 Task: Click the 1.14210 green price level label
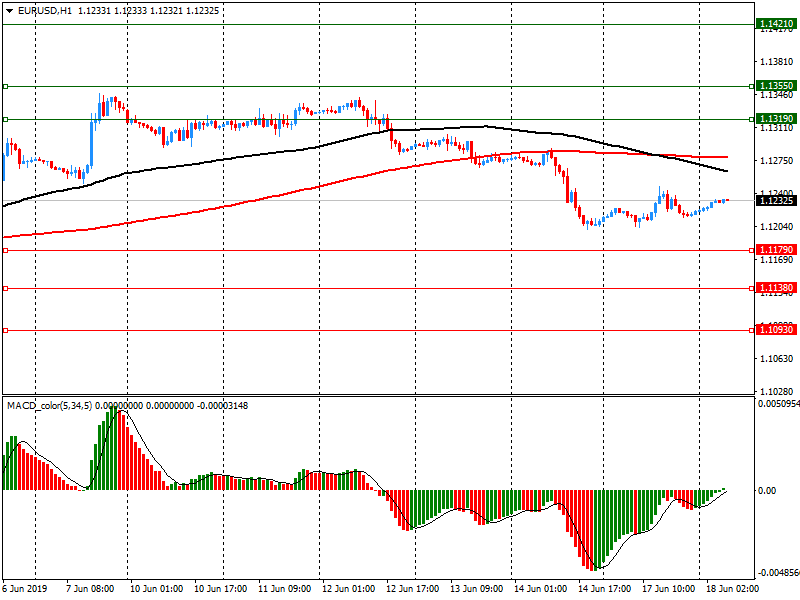(776, 24)
